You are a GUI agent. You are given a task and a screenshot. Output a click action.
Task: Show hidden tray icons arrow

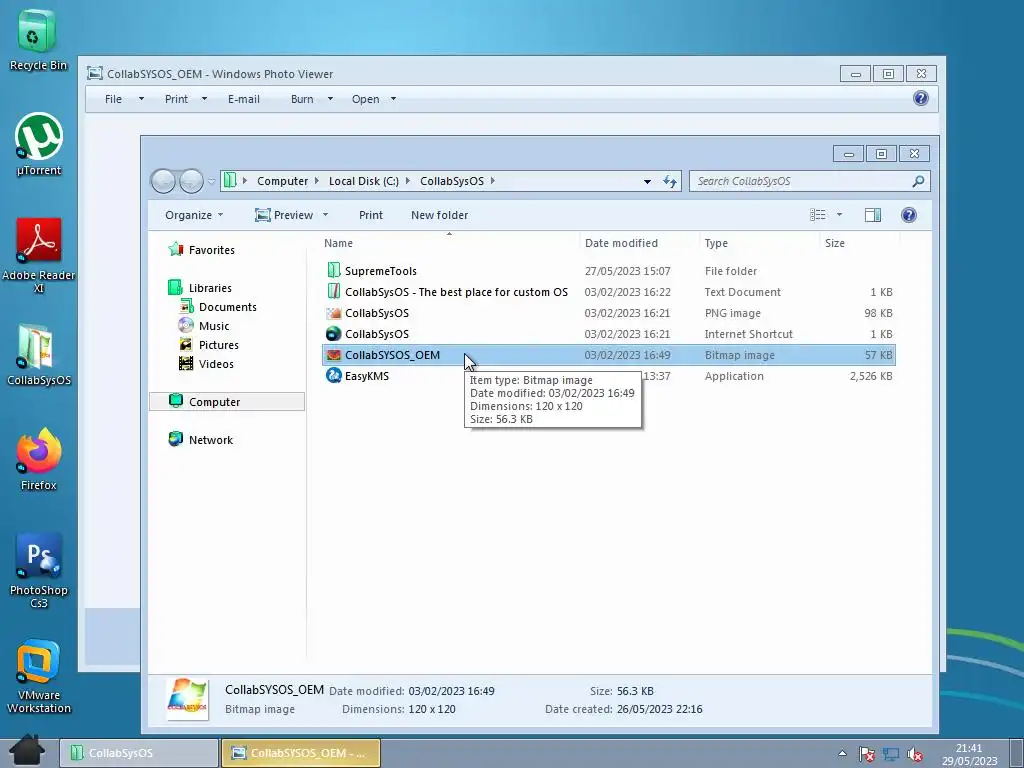click(x=842, y=753)
